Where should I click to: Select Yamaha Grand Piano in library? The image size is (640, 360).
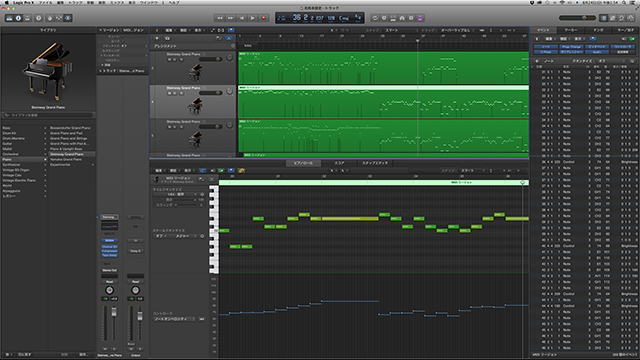point(66,159)
